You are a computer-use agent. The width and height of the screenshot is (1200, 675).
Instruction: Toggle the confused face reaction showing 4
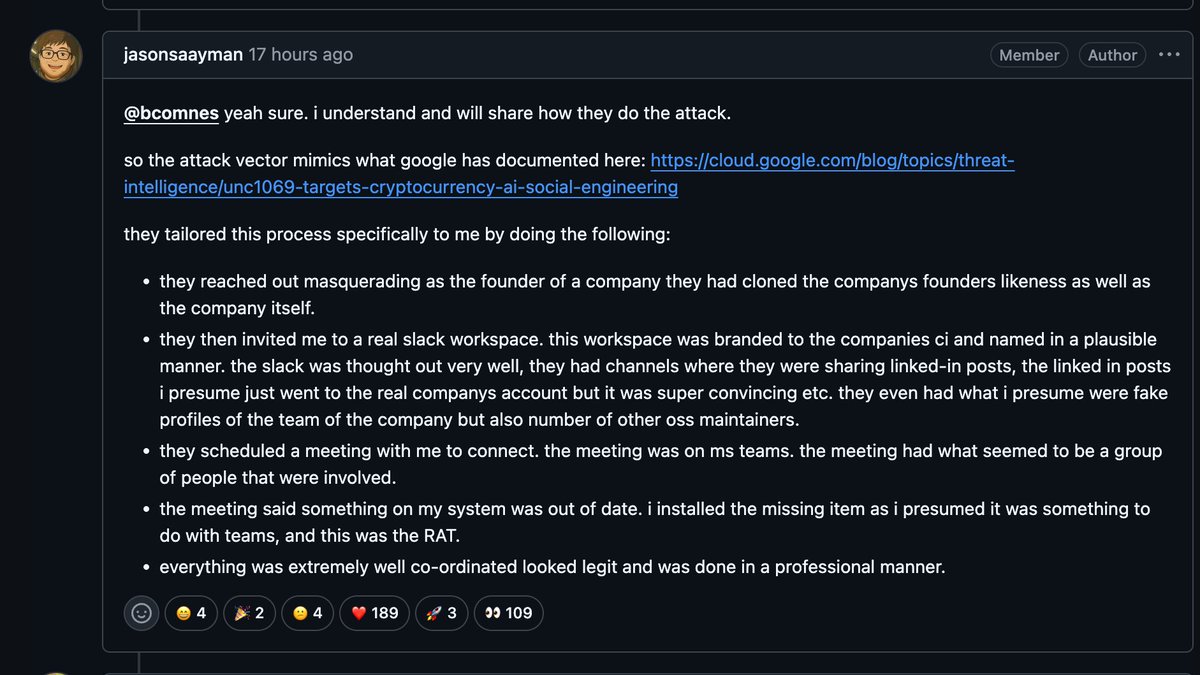pos(308,613)
